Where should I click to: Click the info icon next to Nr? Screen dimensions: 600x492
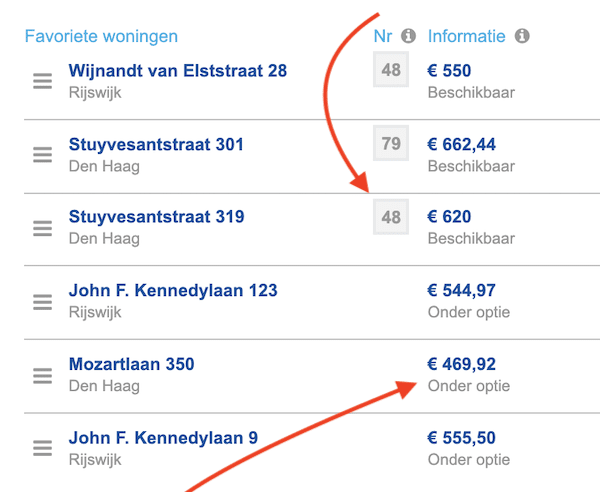tap(408, 36)
